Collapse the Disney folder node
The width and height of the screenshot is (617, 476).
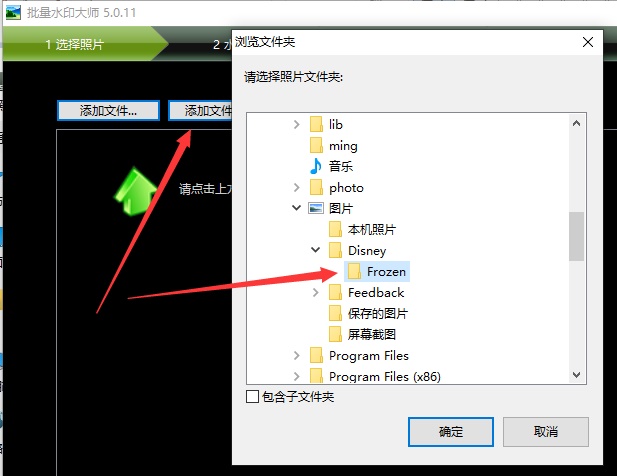pos(315,250)
